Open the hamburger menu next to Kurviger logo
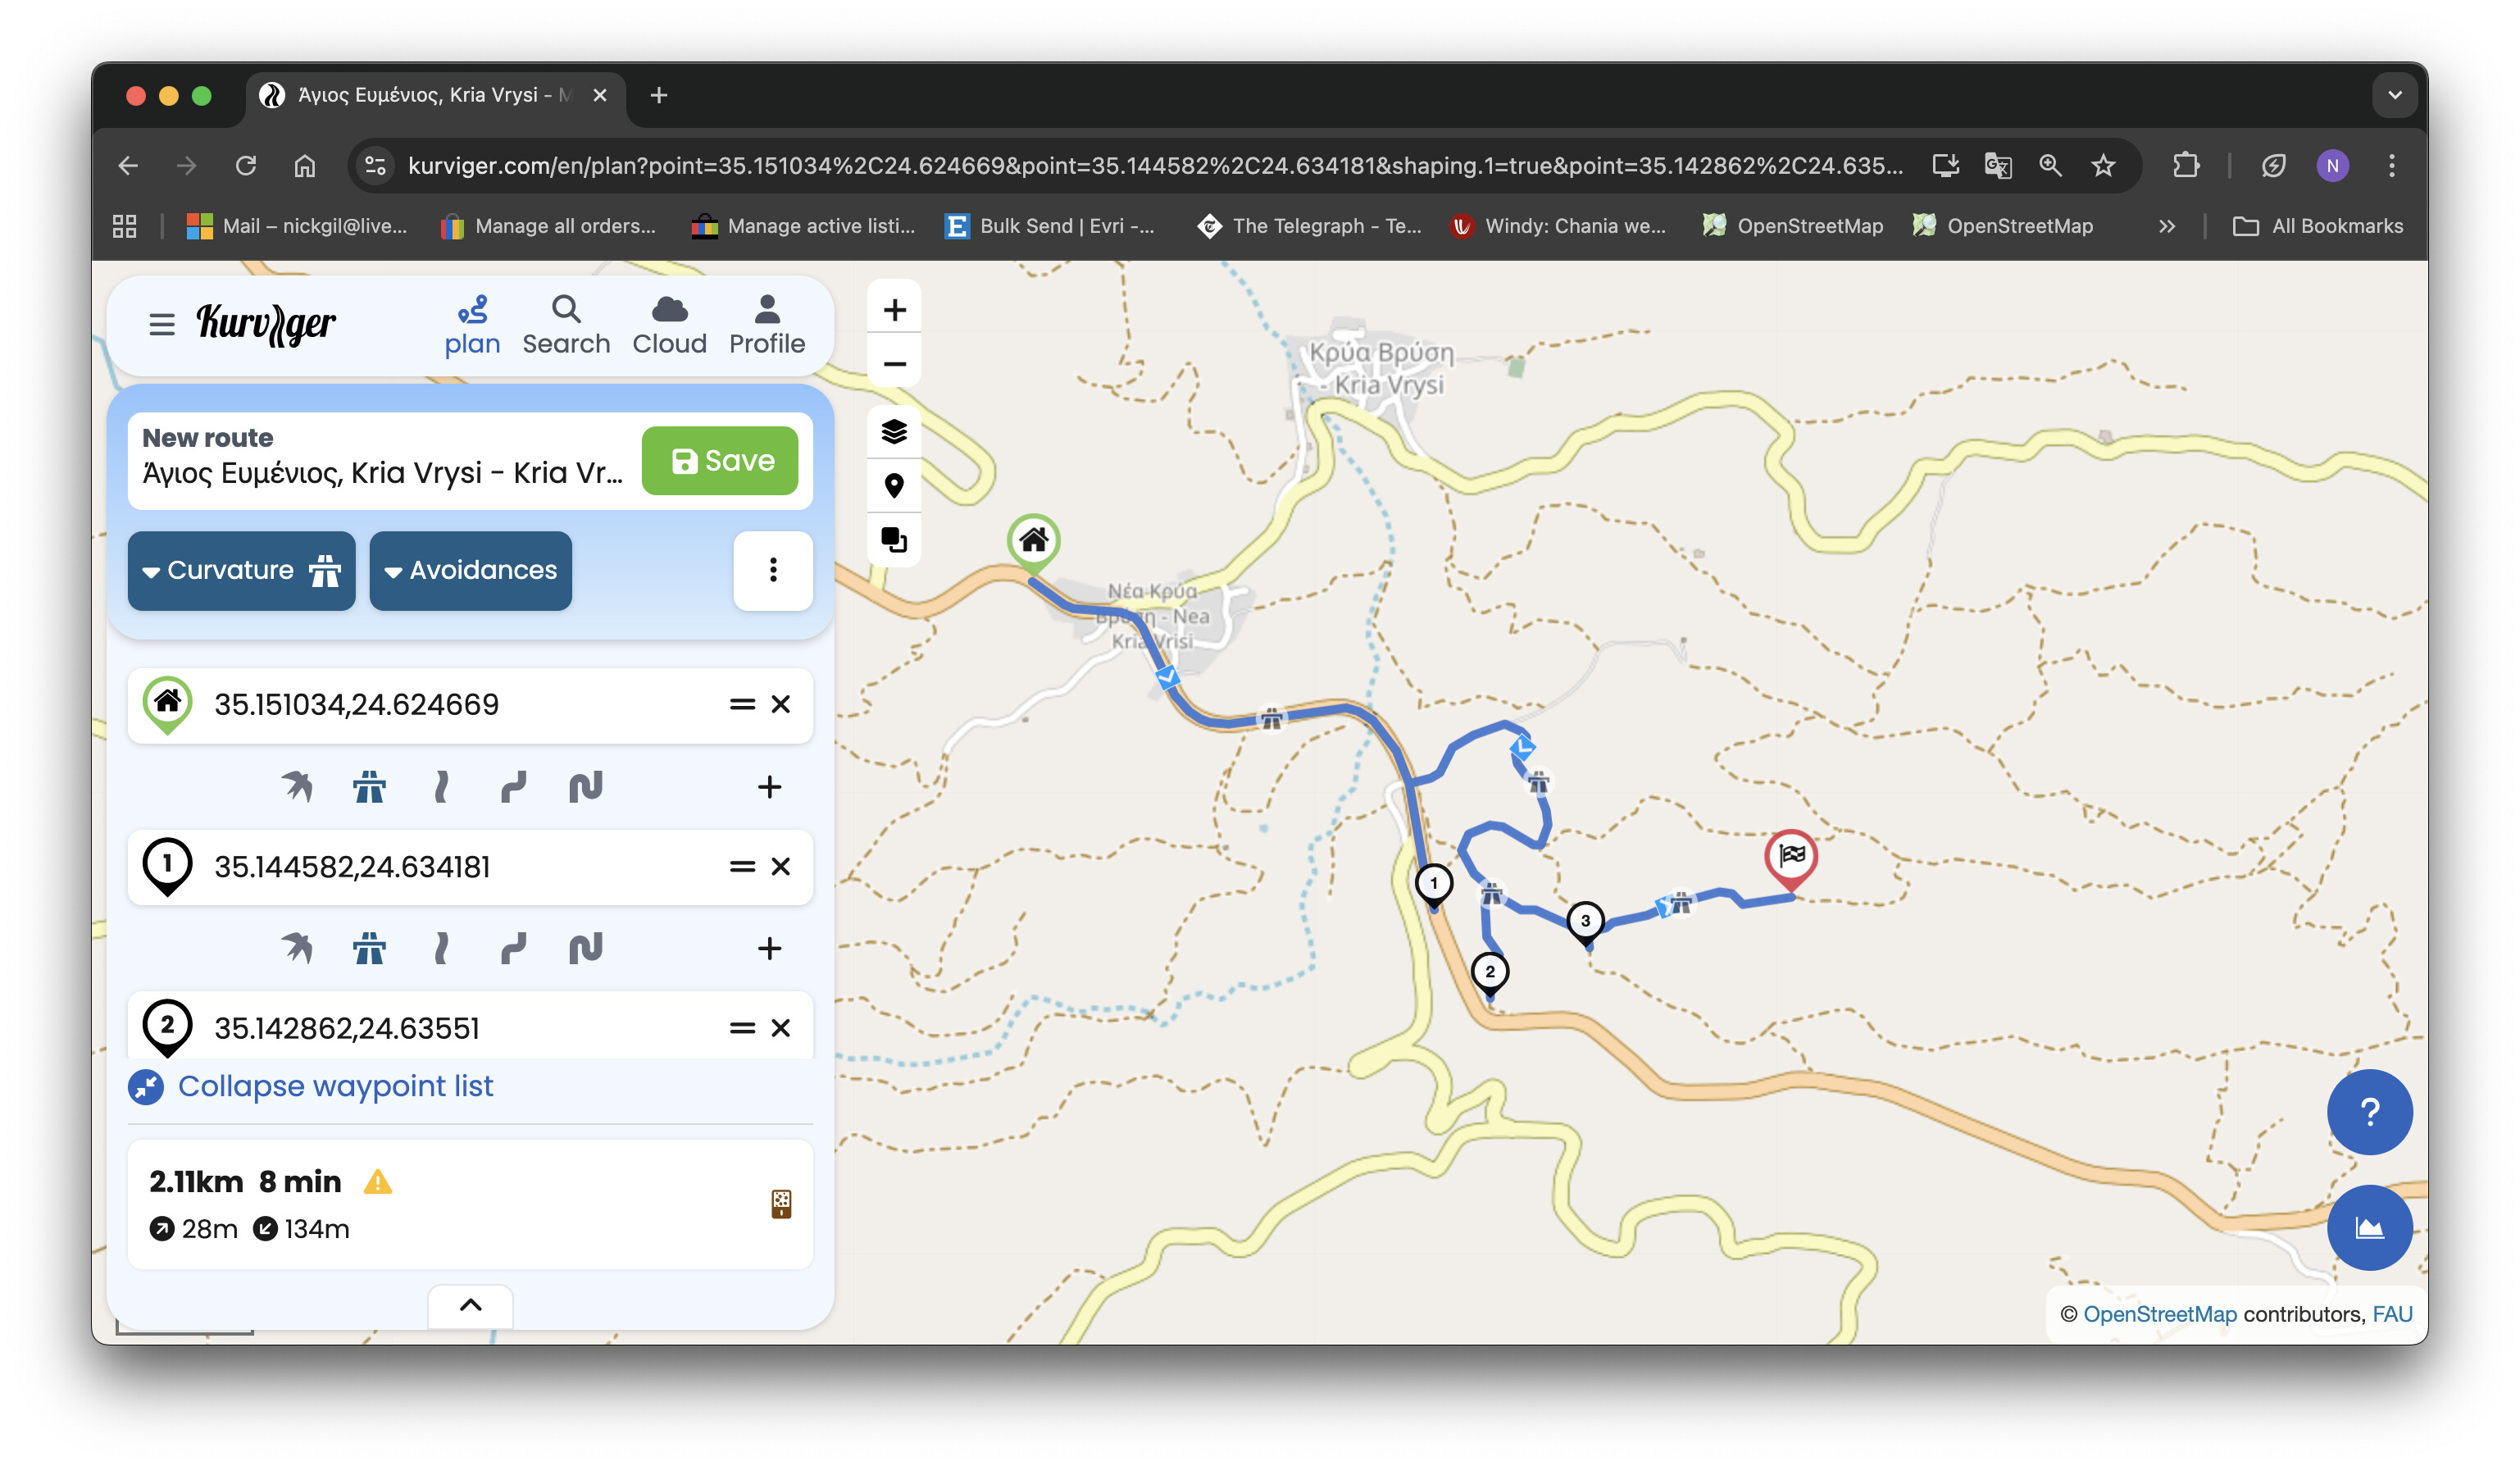 pos(161,324)
